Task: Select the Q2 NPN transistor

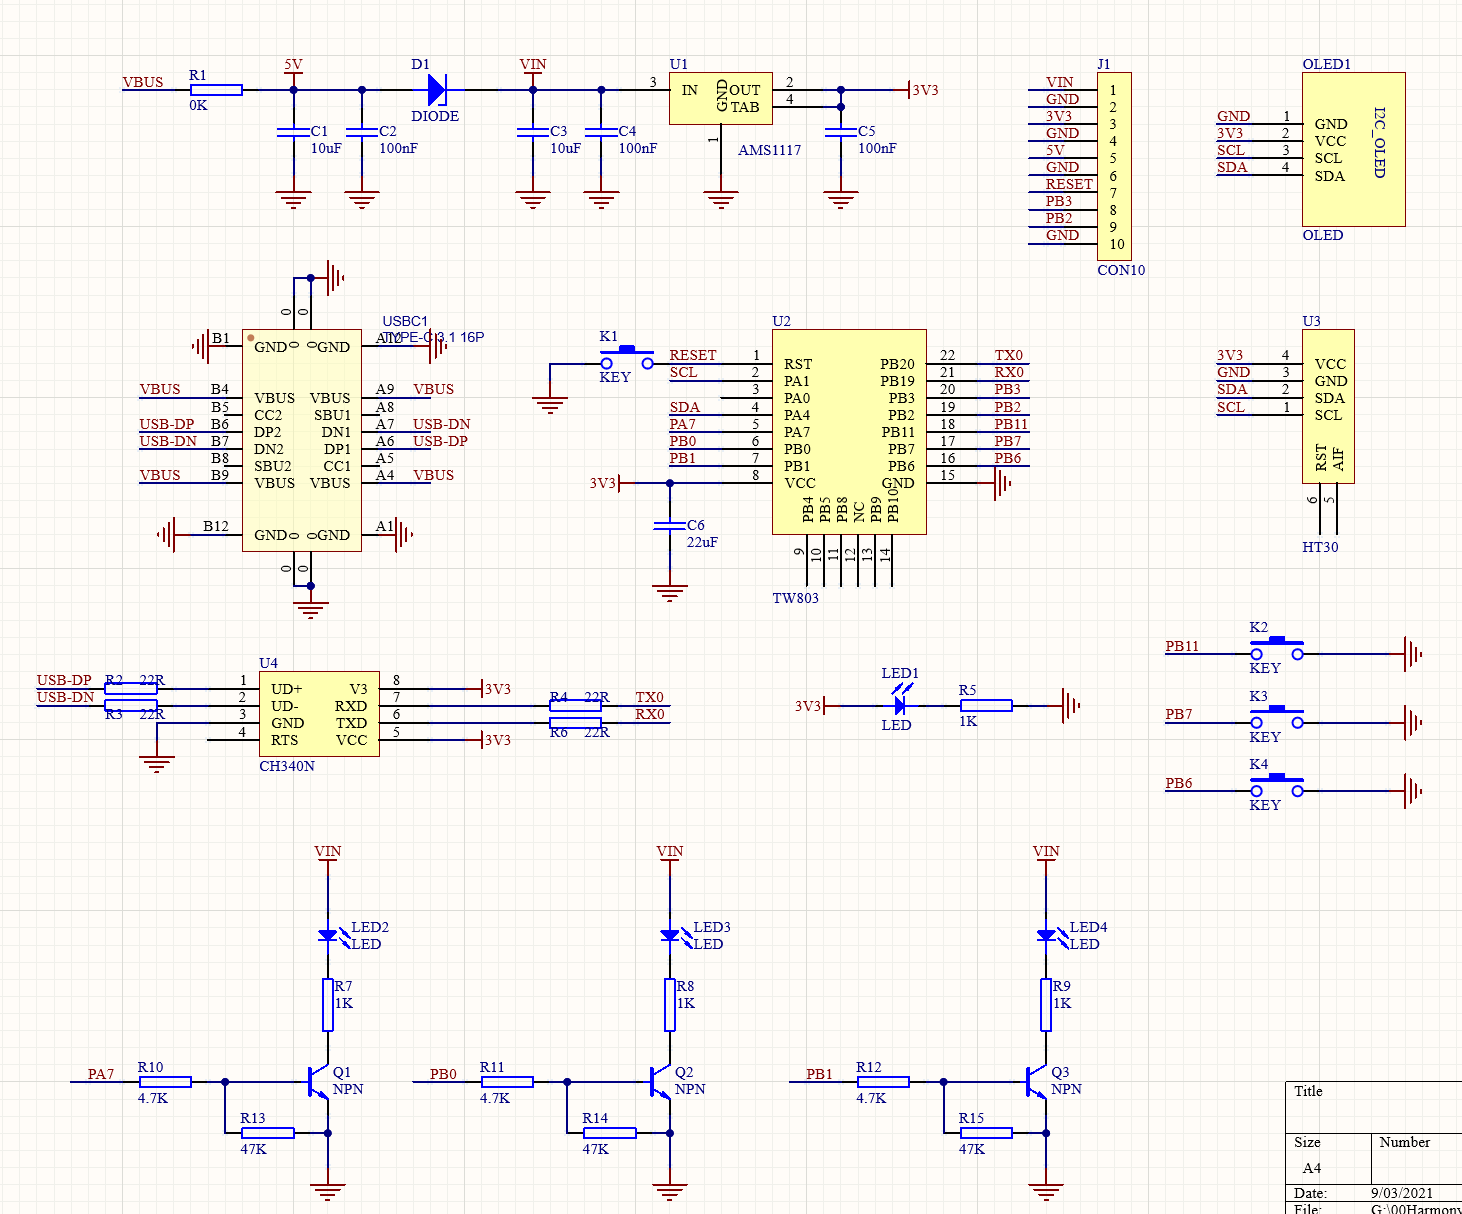Action: pos(660,1081)
